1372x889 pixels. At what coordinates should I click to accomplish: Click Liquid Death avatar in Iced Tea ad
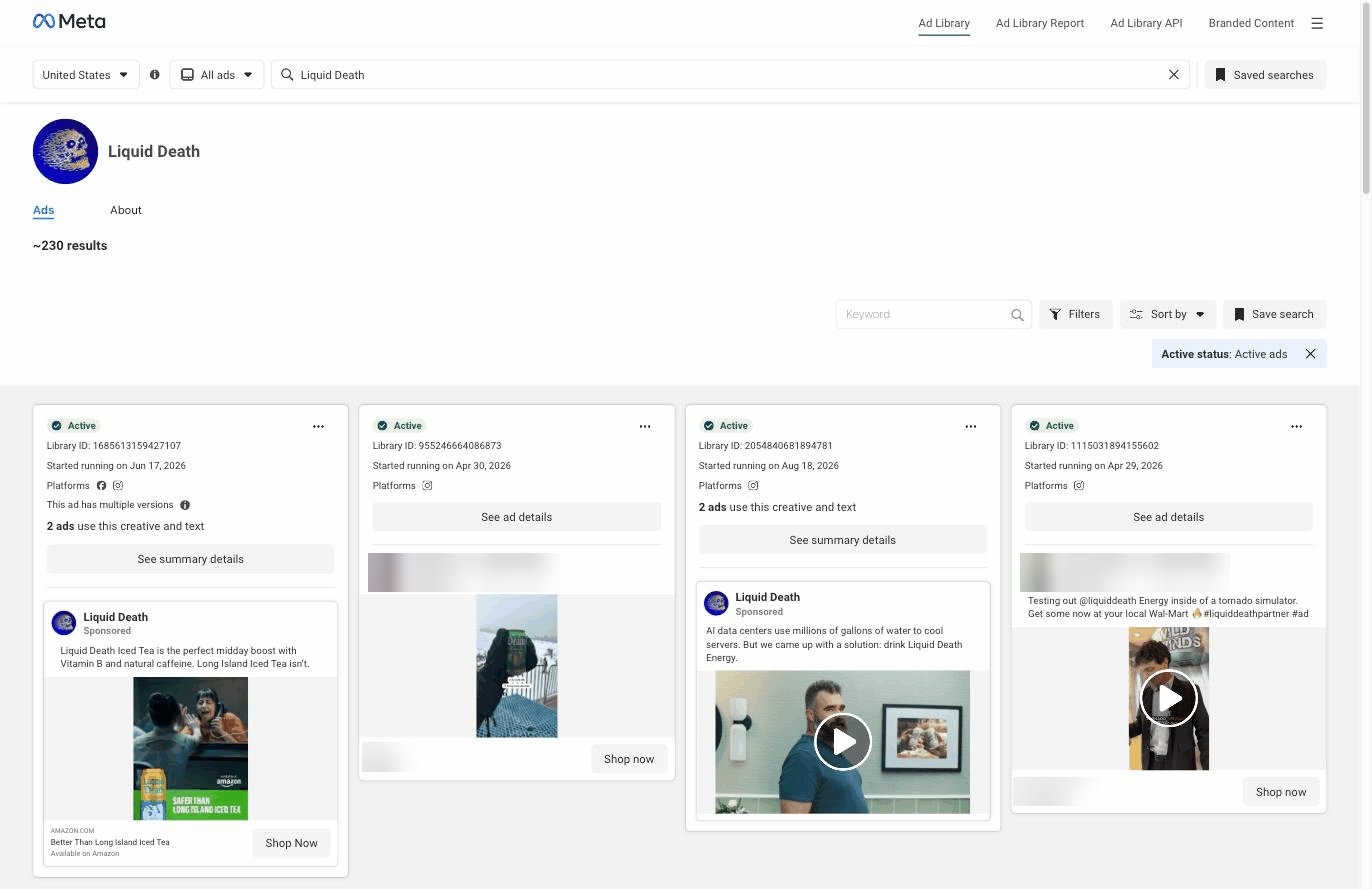click(x=64, y=622)
